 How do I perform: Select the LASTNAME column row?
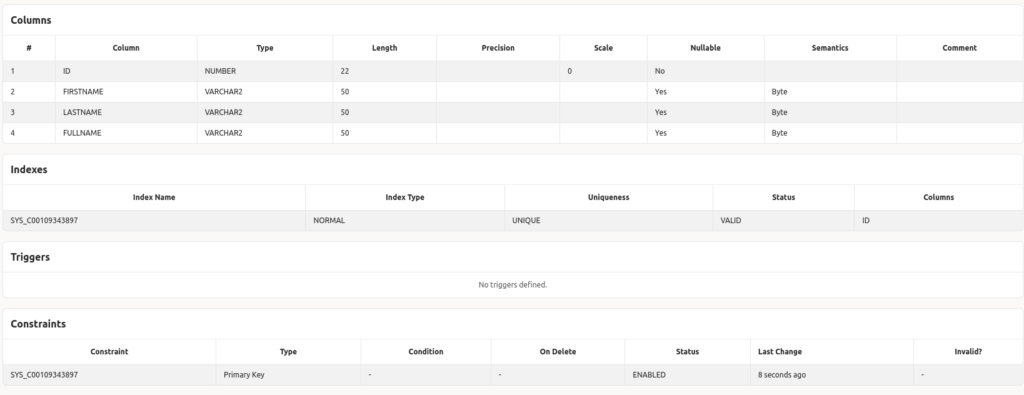(513, 112)
